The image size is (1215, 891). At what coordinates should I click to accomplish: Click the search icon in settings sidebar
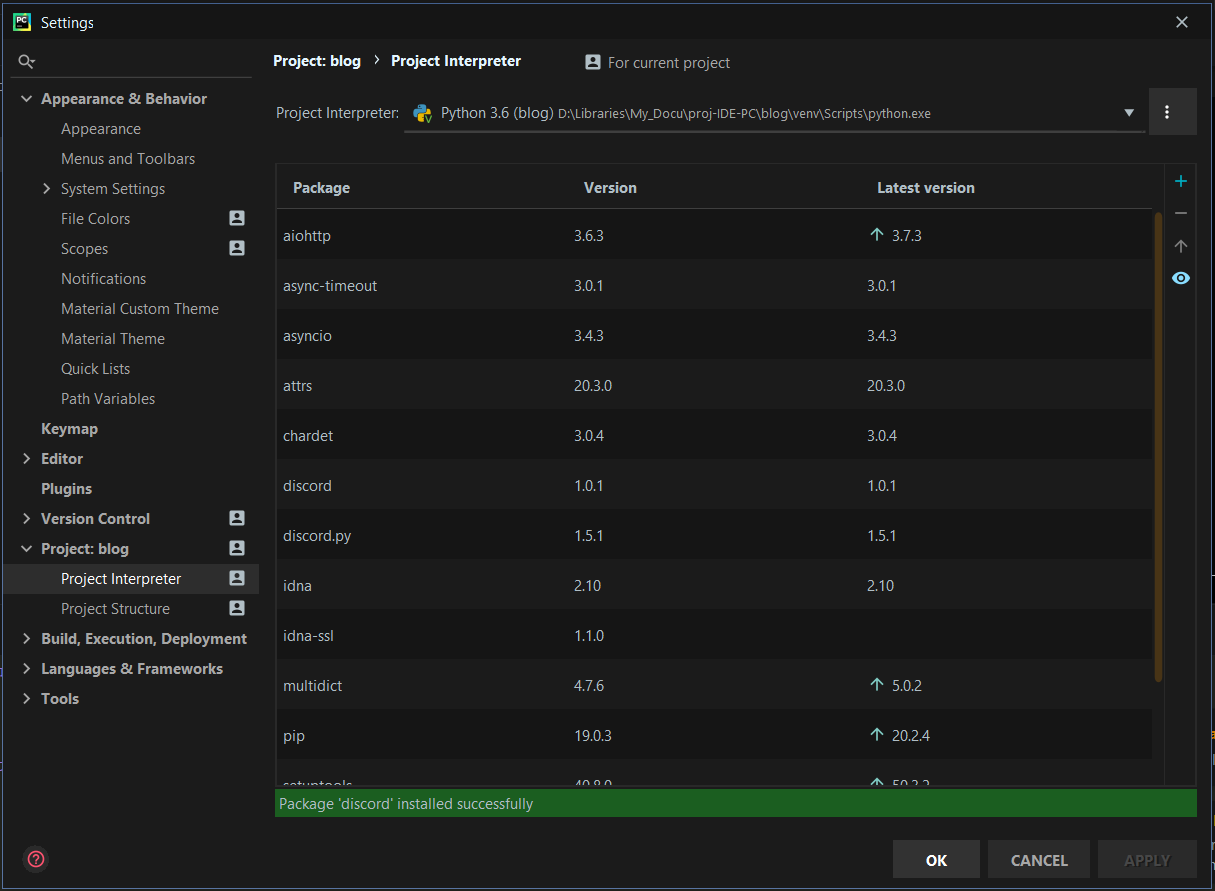[x=26, y=62]
